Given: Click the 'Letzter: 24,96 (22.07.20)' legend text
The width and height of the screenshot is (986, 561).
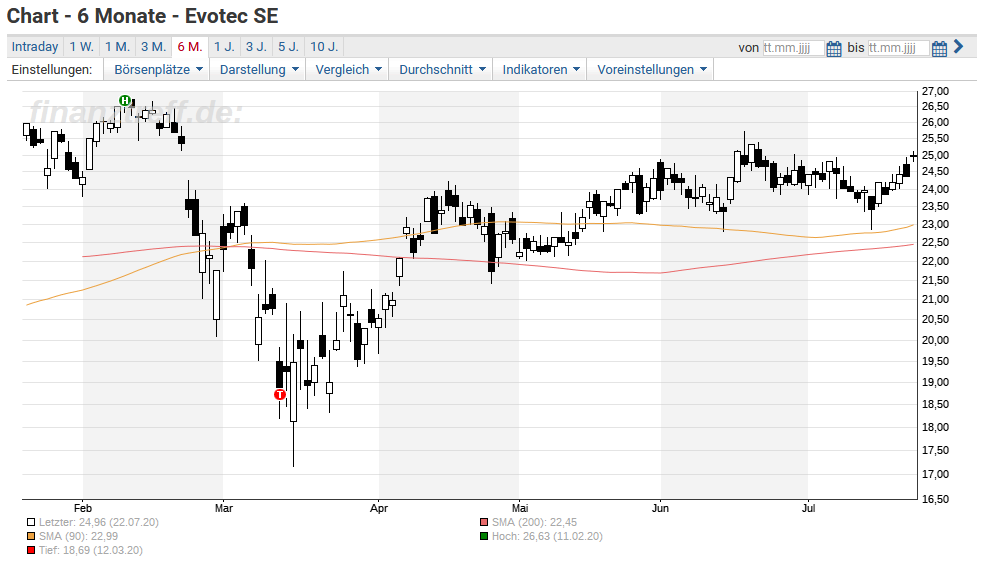Looking at the screenshot, I should 99,522.
